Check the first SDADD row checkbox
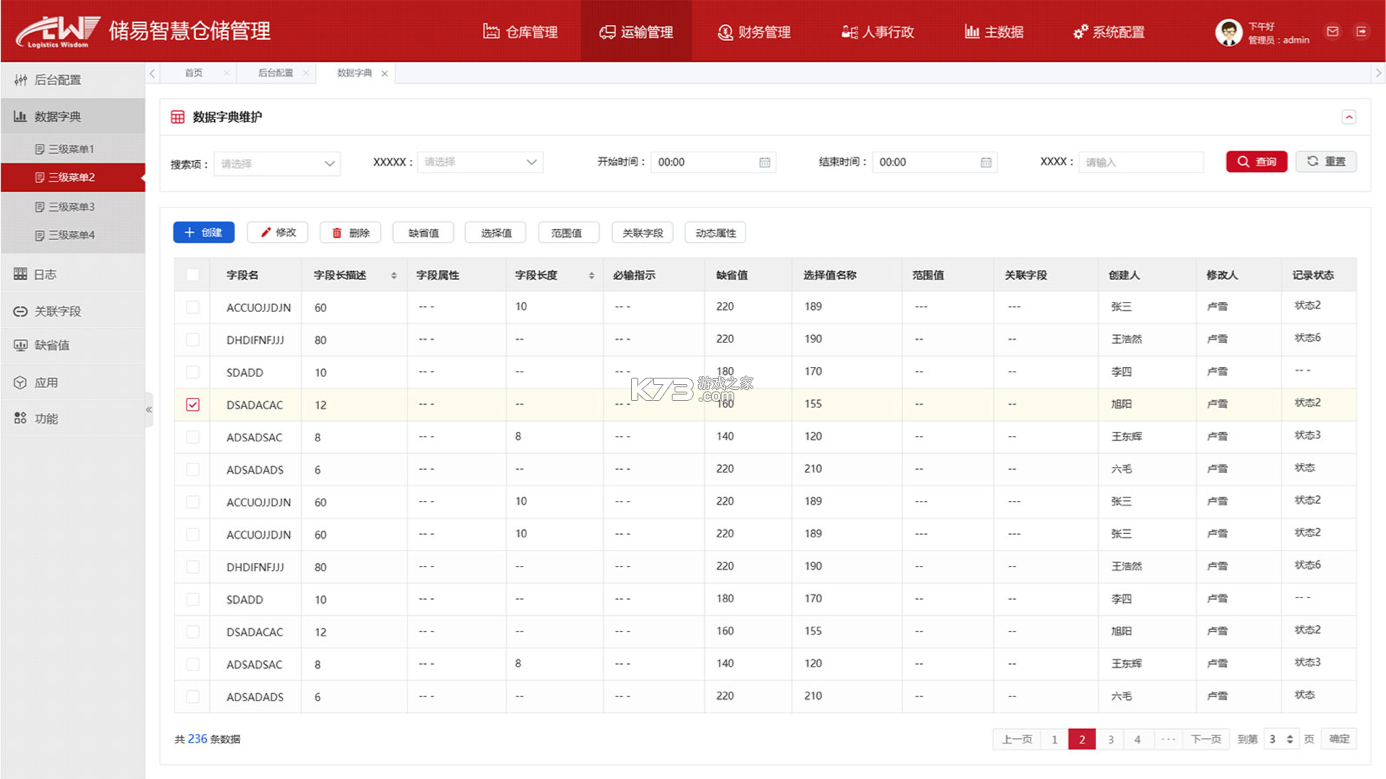This screenshot has height=779, width=1386. click(x=193, y=372)
